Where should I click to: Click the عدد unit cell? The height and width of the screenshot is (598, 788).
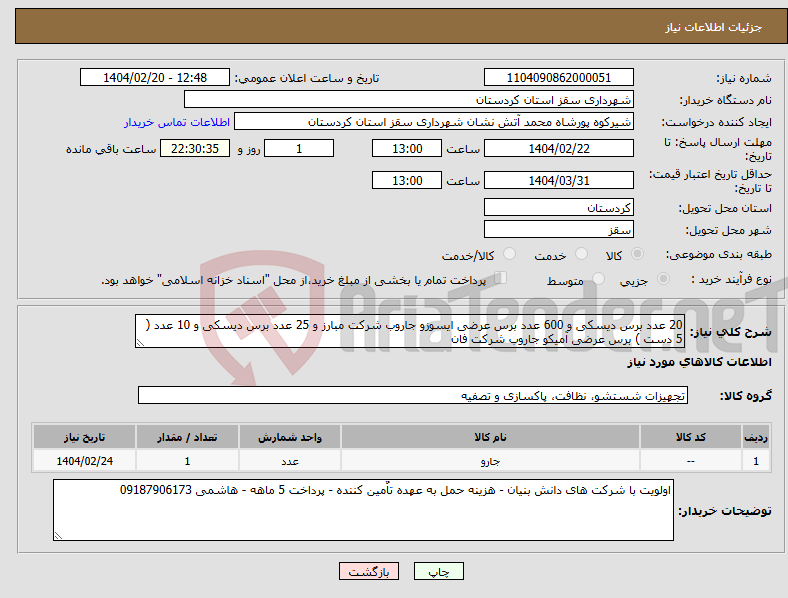(290, 461)
